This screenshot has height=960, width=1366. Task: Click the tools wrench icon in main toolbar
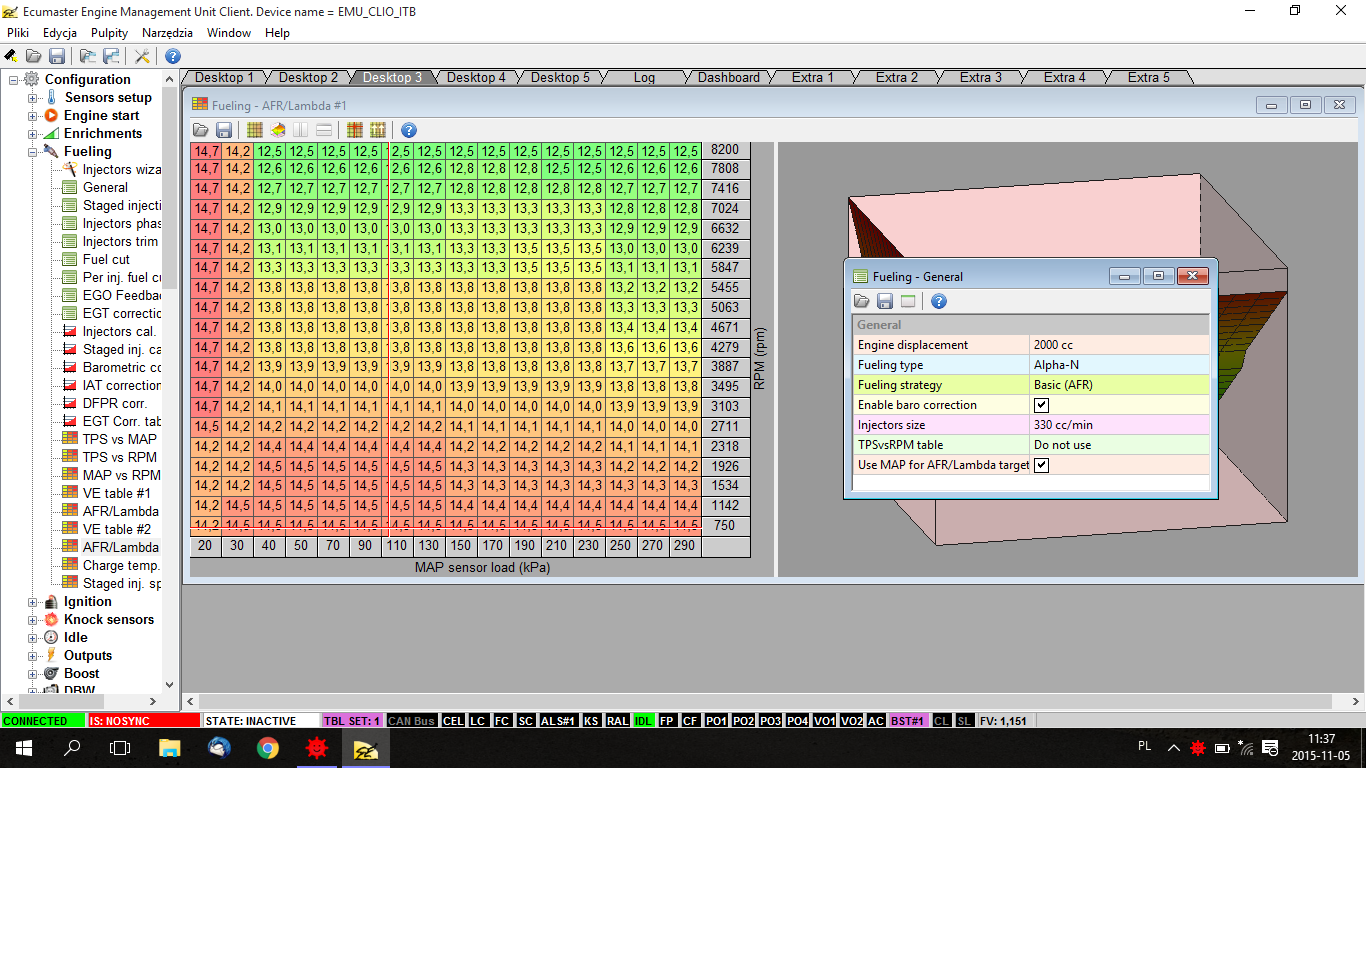coord(142,57)
